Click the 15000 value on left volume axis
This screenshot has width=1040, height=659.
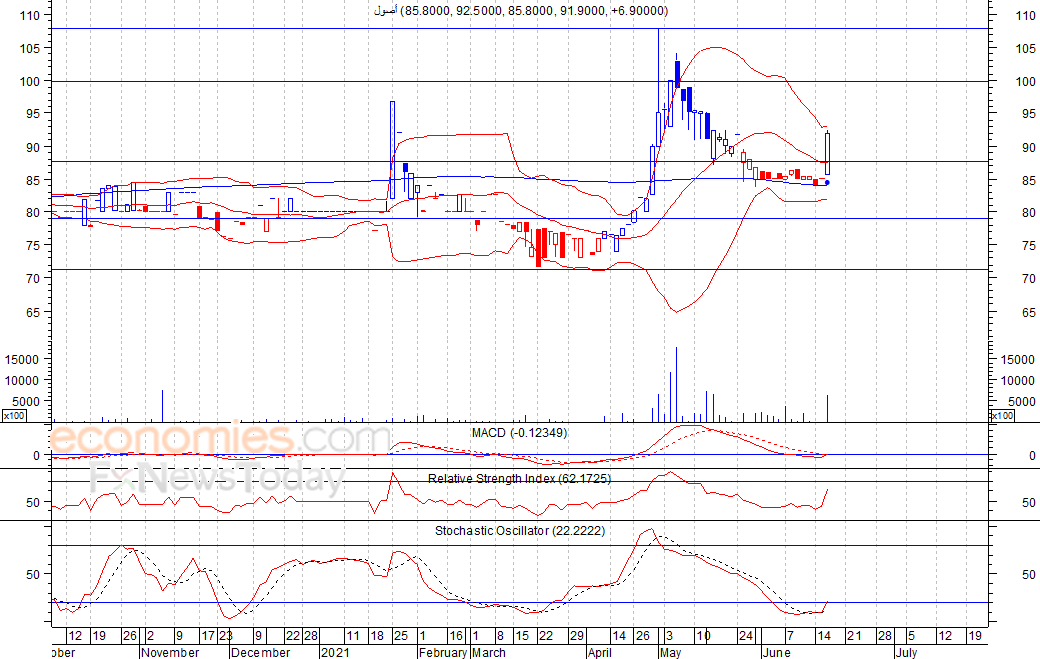(22, 359)
